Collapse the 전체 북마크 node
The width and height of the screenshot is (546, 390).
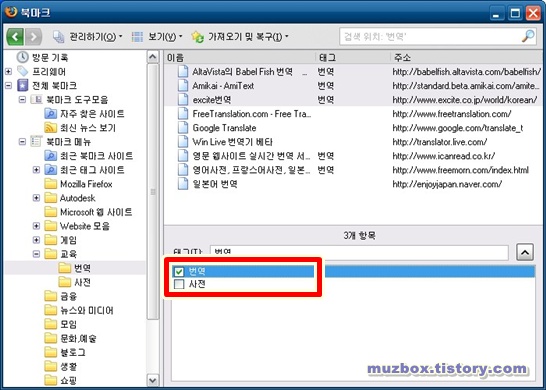(x=8, y=85)
